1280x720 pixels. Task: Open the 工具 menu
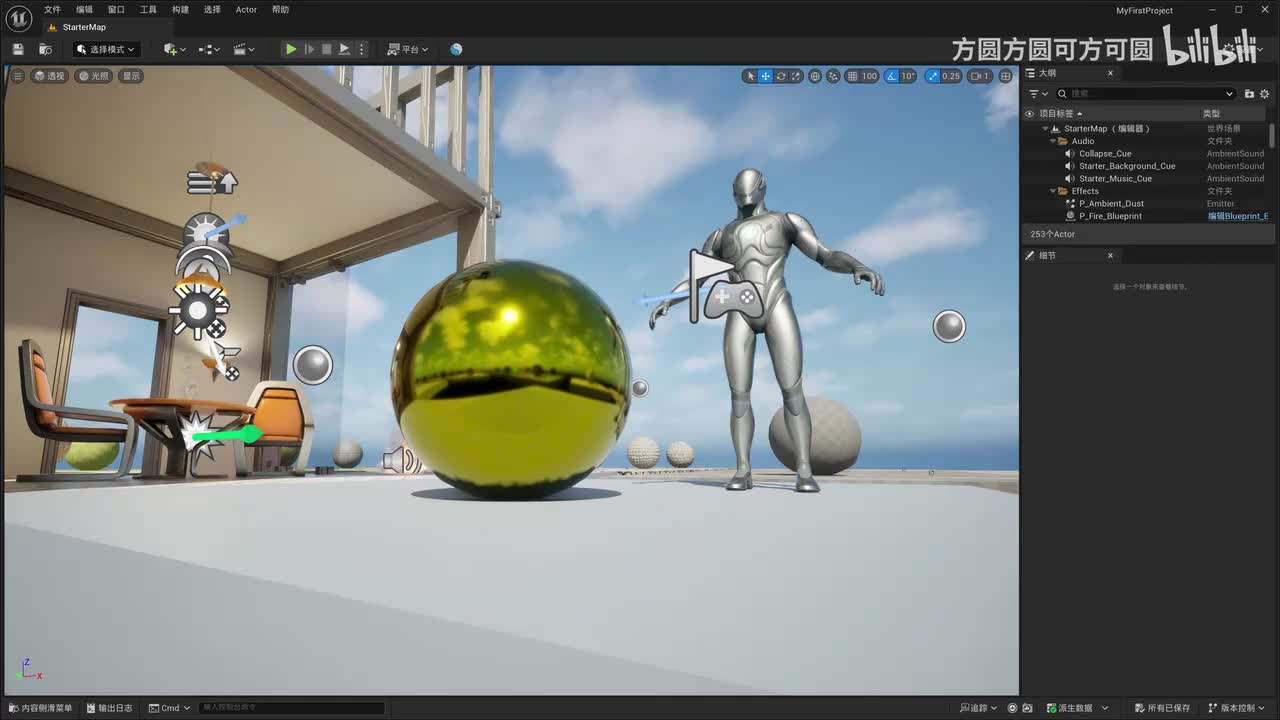click(x=148, y=10)
